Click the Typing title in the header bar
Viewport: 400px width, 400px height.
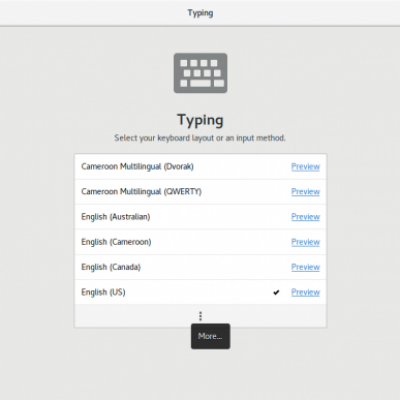(x=200, y=13)
